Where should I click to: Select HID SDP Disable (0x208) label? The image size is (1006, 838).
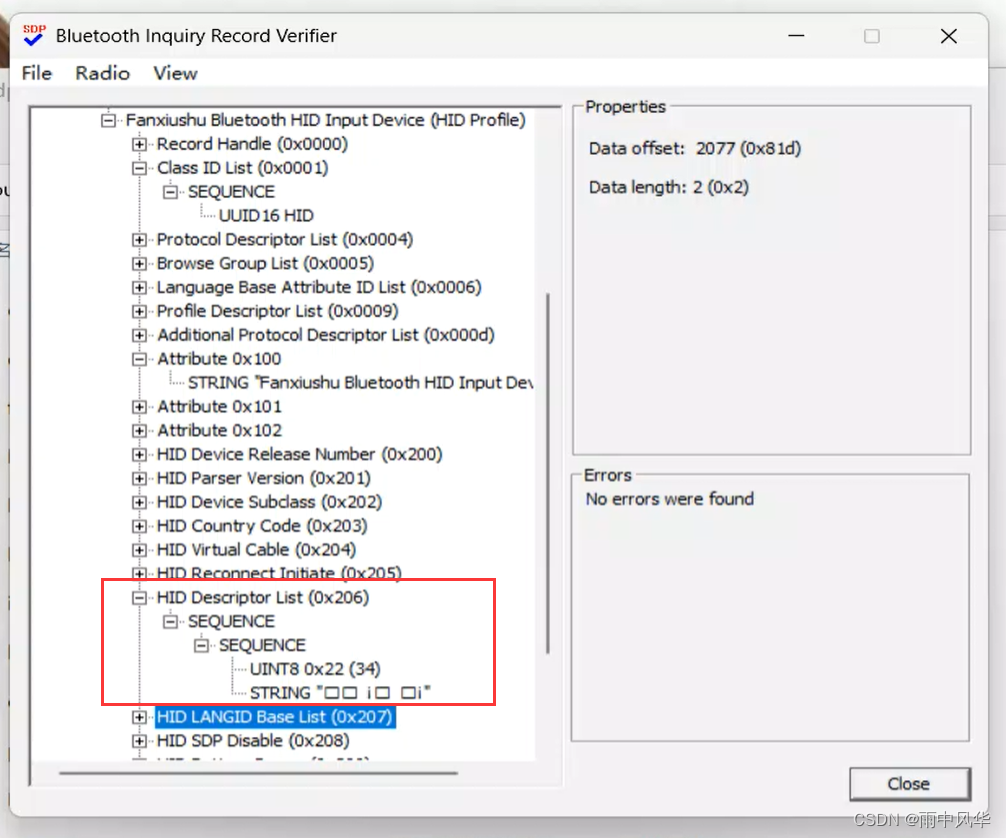(253, 740)
